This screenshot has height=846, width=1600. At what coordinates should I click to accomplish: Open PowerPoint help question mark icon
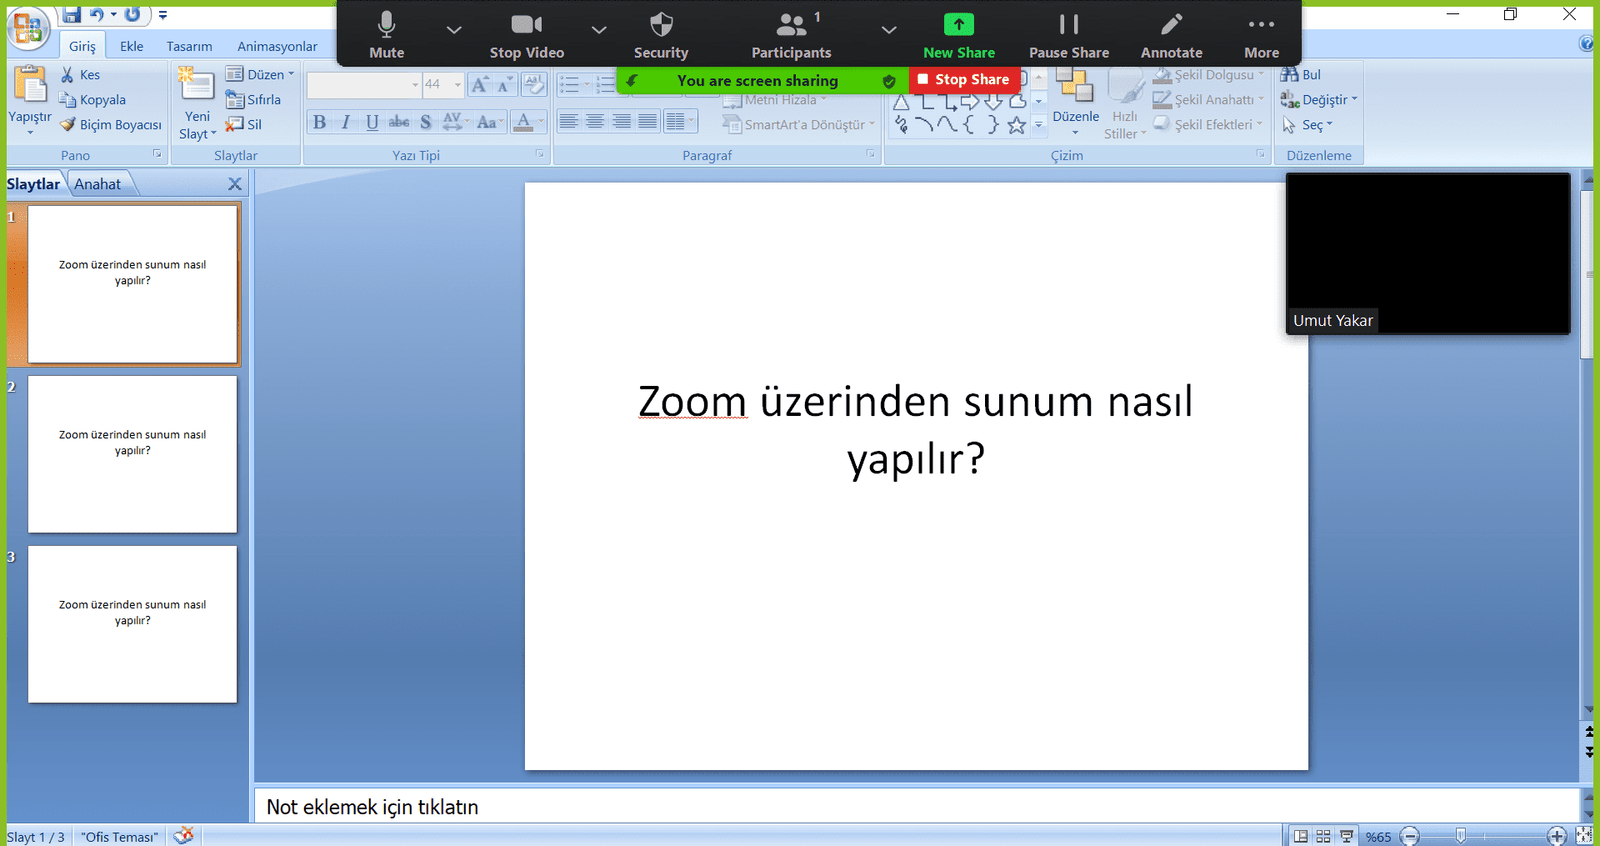(x=1587, y=44)
